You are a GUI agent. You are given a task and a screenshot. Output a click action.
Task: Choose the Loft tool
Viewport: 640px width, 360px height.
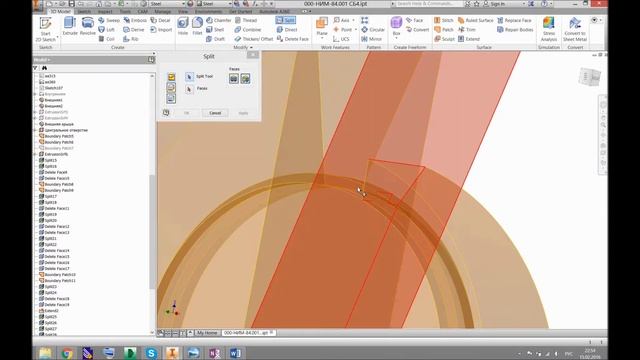click(106, 30)
